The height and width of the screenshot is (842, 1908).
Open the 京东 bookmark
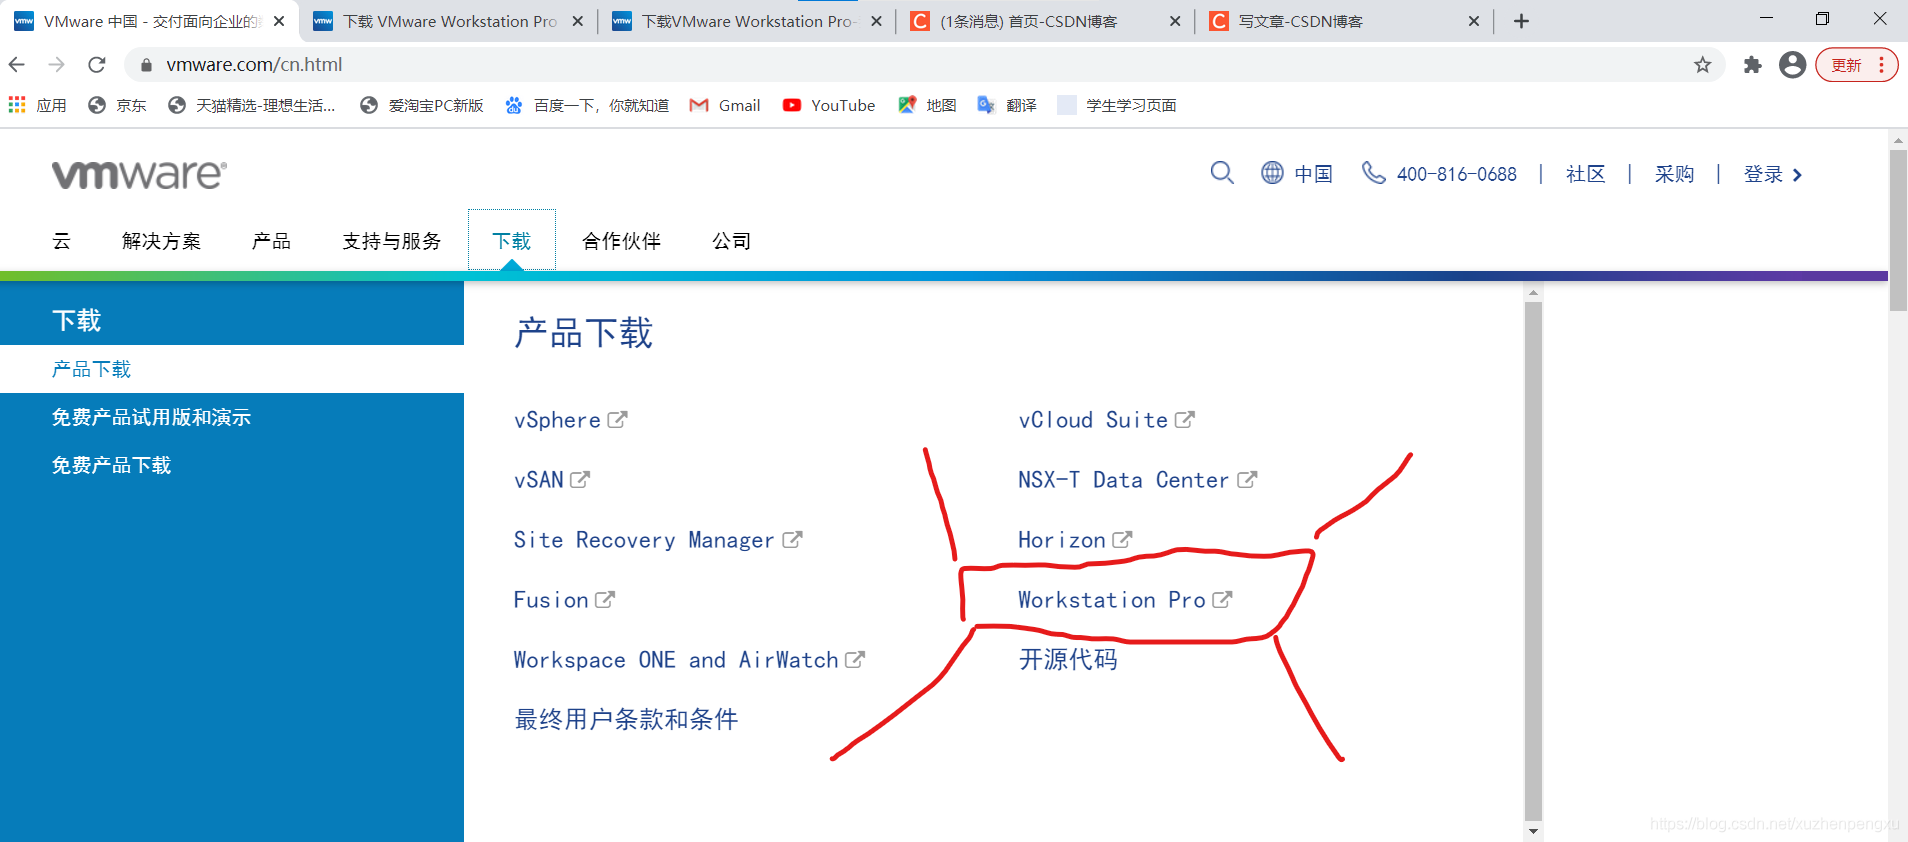117,105
